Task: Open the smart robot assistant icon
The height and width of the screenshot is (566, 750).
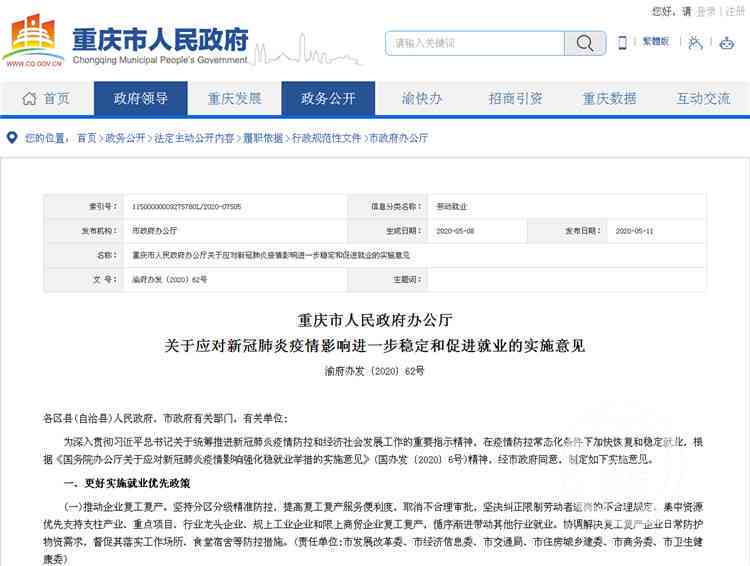Action: [x=727, y=43]
